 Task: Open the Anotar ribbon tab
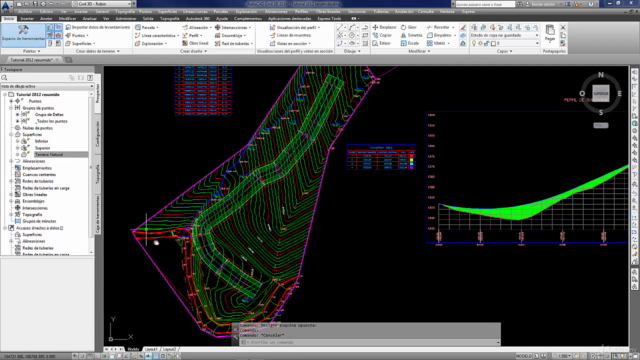tap(46, 19)
